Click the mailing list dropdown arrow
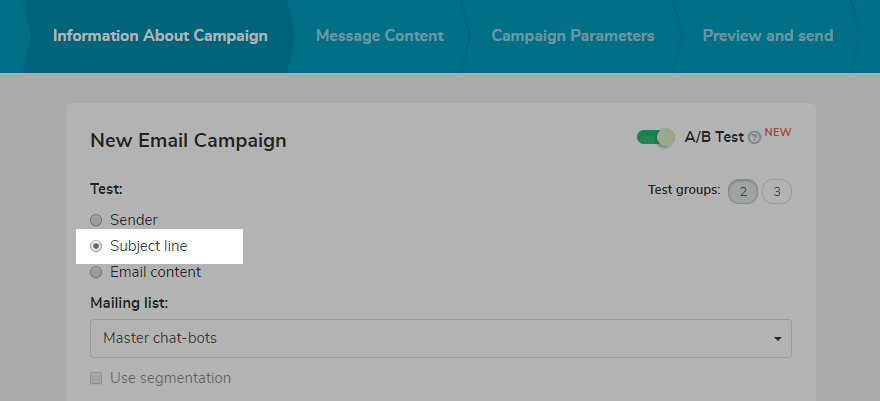Viewport: 880px width, 401px height. point(778,339)
